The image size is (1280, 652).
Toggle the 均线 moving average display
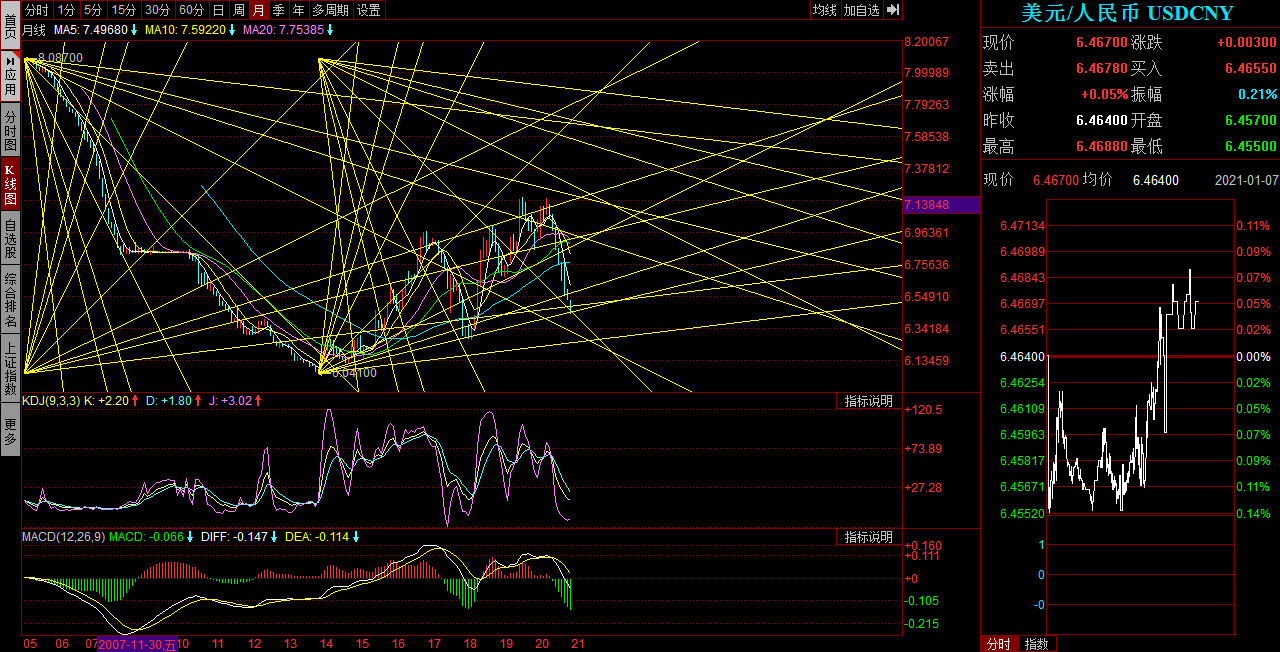(824, 10)
